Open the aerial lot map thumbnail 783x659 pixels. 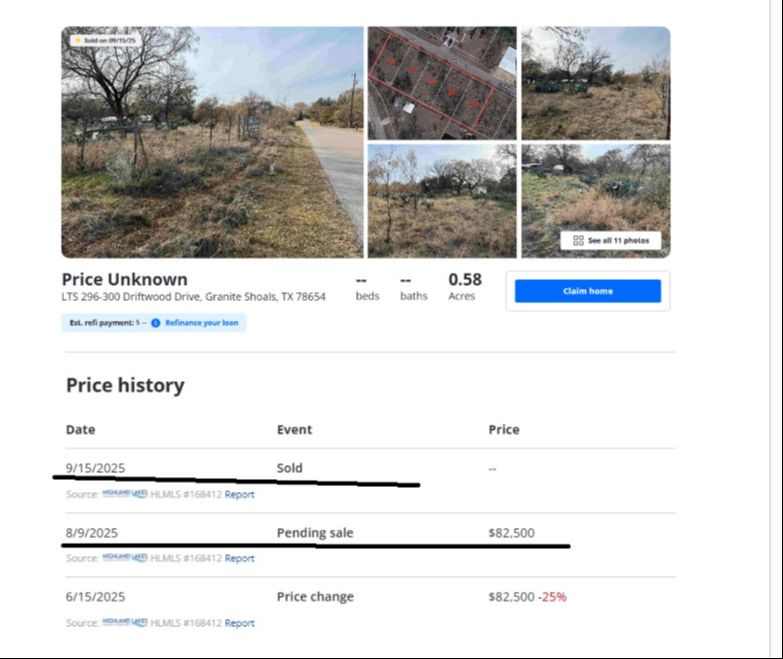(442, 83)
